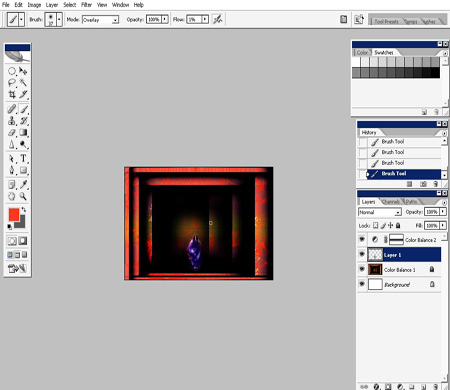The height and width of the screenshot is (390, 450).
Task: Toggle lock all in Layers panel
Action: (x=398, y=225)
